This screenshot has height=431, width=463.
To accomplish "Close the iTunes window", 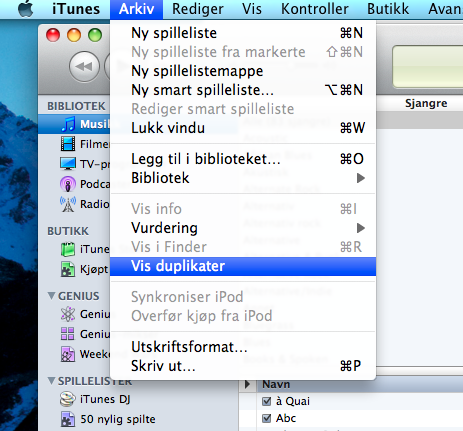I will (x=53, y=35).
